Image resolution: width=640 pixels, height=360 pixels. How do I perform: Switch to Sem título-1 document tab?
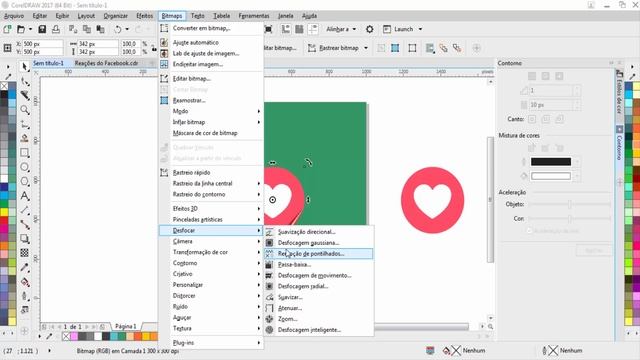[x=48, y=63]
